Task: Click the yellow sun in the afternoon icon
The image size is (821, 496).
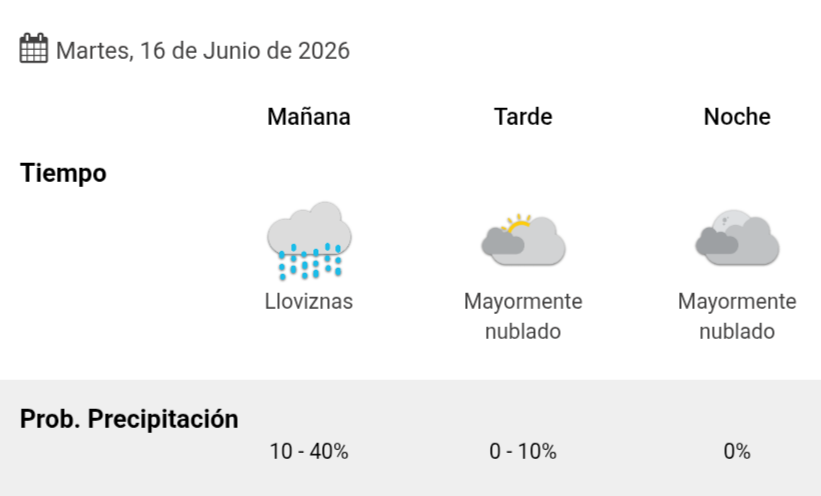Action: point(517,223)
